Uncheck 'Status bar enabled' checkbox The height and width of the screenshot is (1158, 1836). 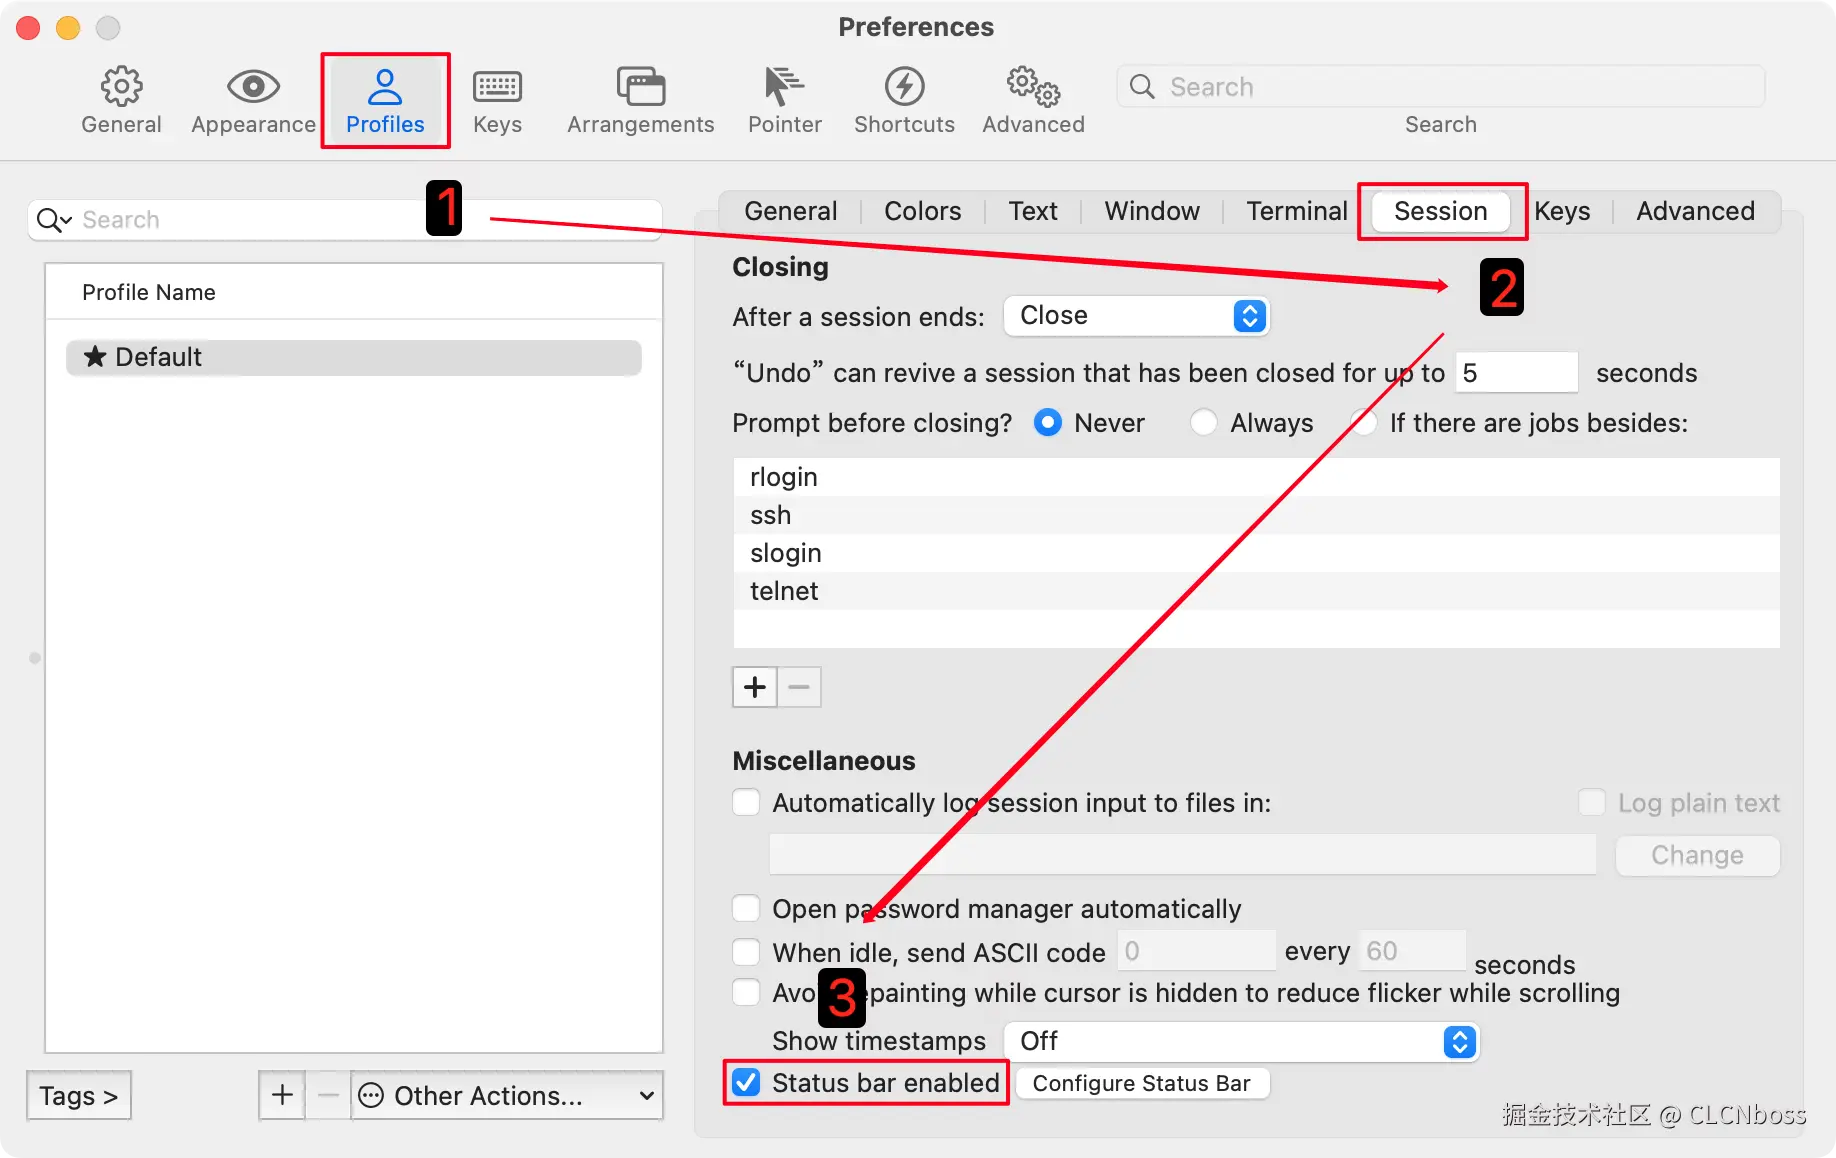(x=746, y=1083)
